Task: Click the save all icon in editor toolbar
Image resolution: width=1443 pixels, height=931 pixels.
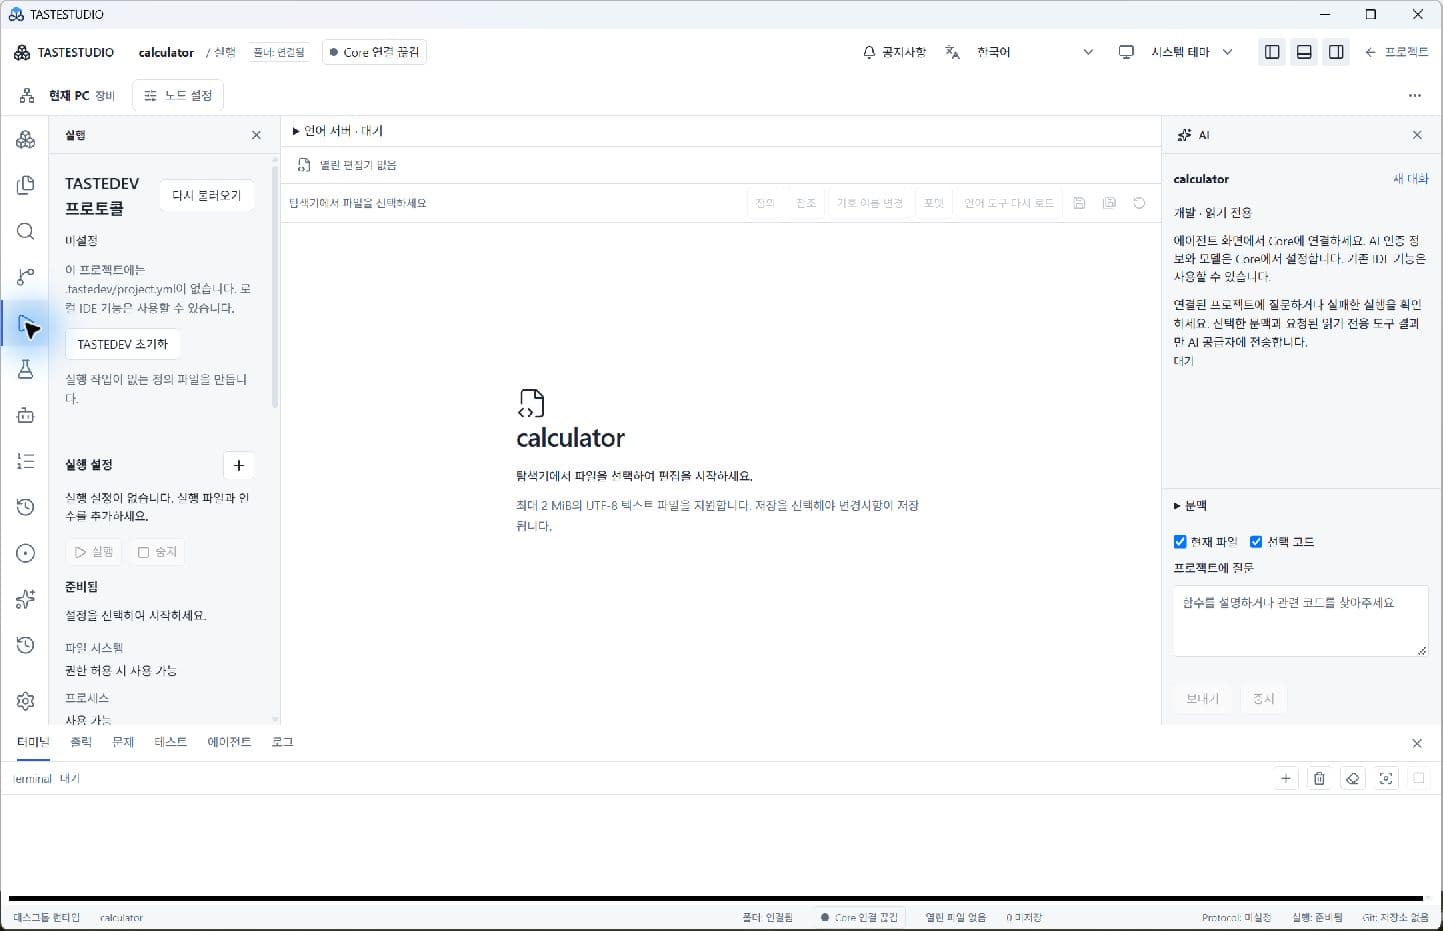Action: (x=1109, y=203)
